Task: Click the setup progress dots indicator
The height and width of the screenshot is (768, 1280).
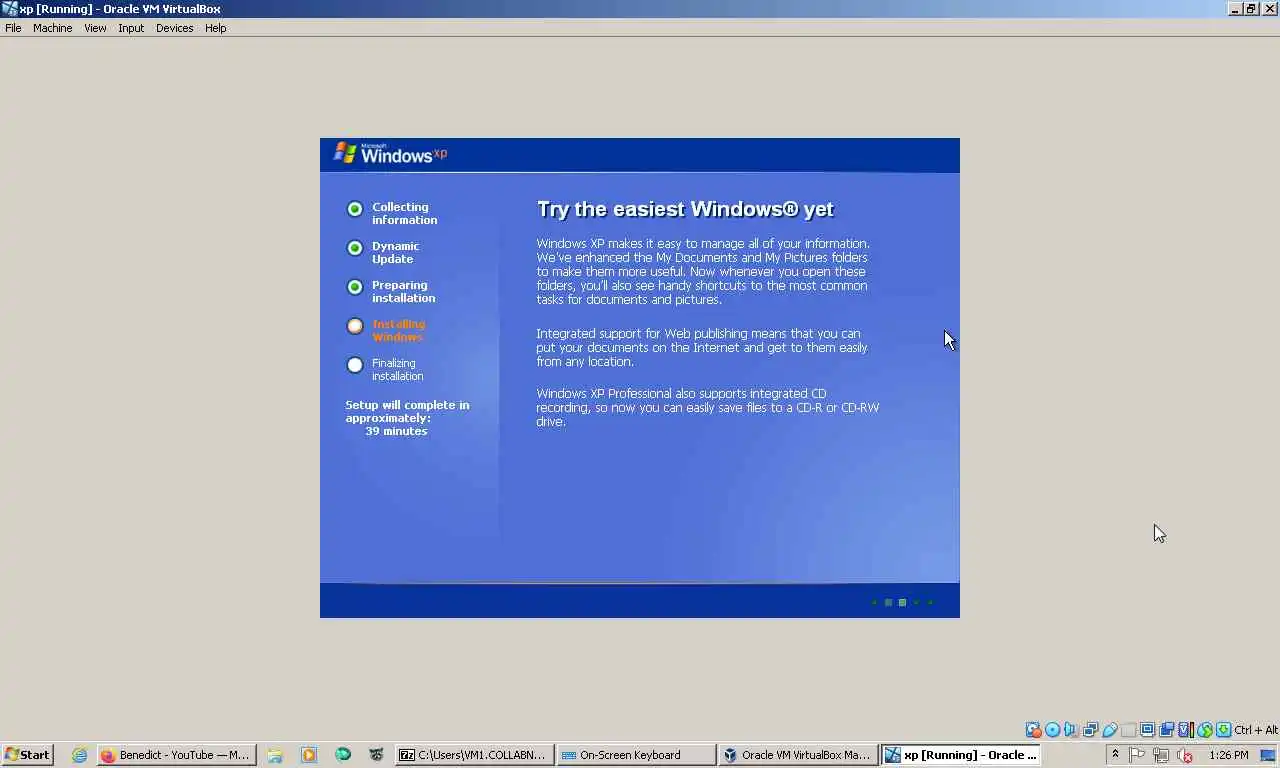Action: 902,602
